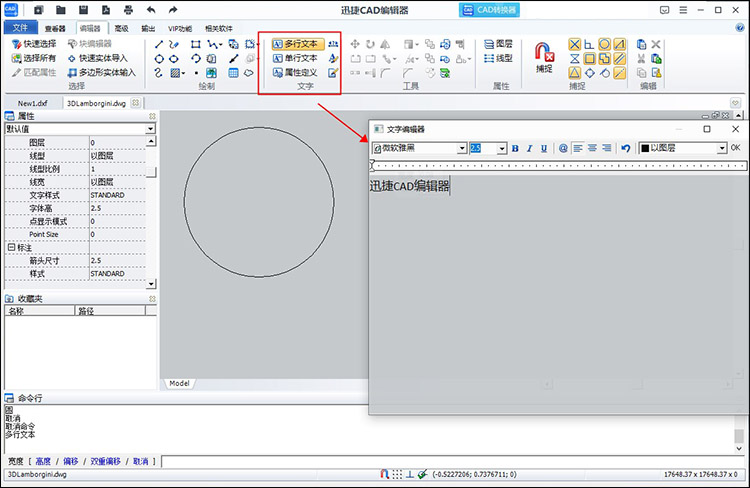Viewport: 750px width, 488px height.
Task: Click the Move tool in Tools group
Action: coord(355,44)
